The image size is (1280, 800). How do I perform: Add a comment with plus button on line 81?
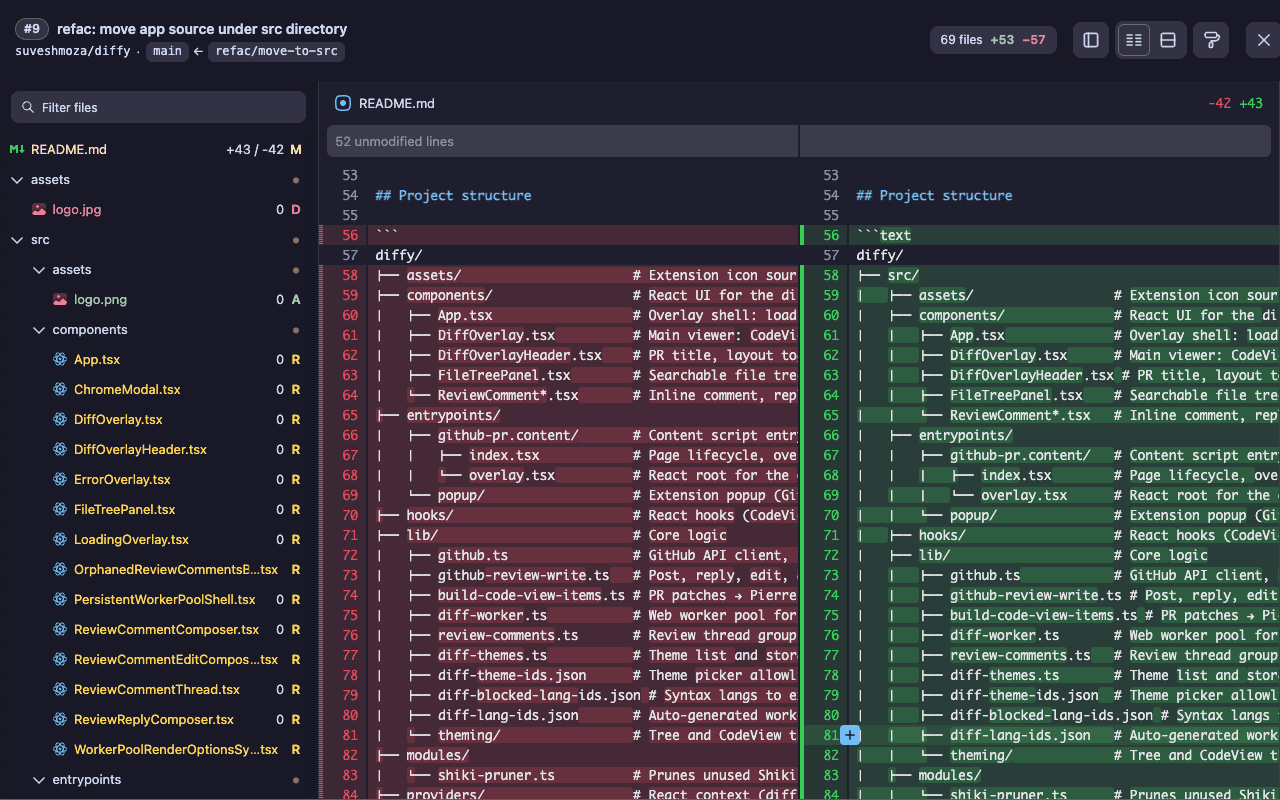pos(849,735)
